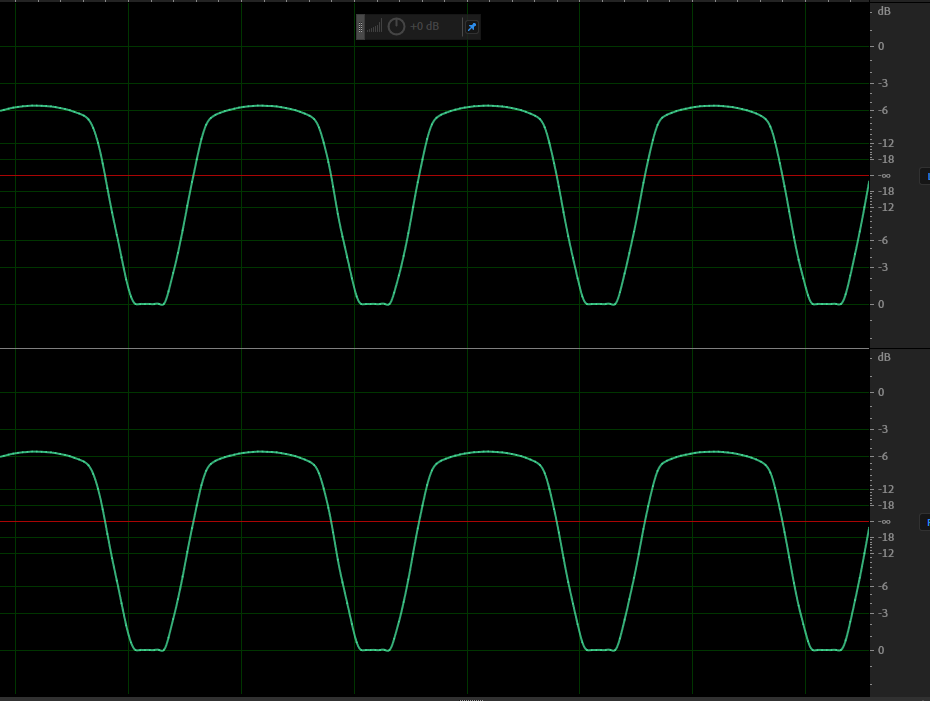Click the amplitude adjust knob in HUD

coord(396,27)
